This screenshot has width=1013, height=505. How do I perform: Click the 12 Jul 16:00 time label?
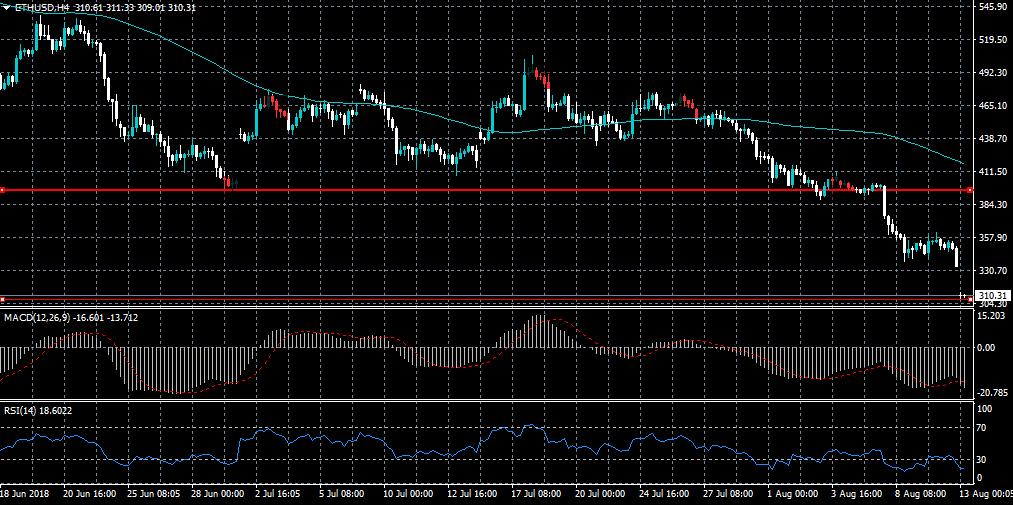click(x=474, y=493)
